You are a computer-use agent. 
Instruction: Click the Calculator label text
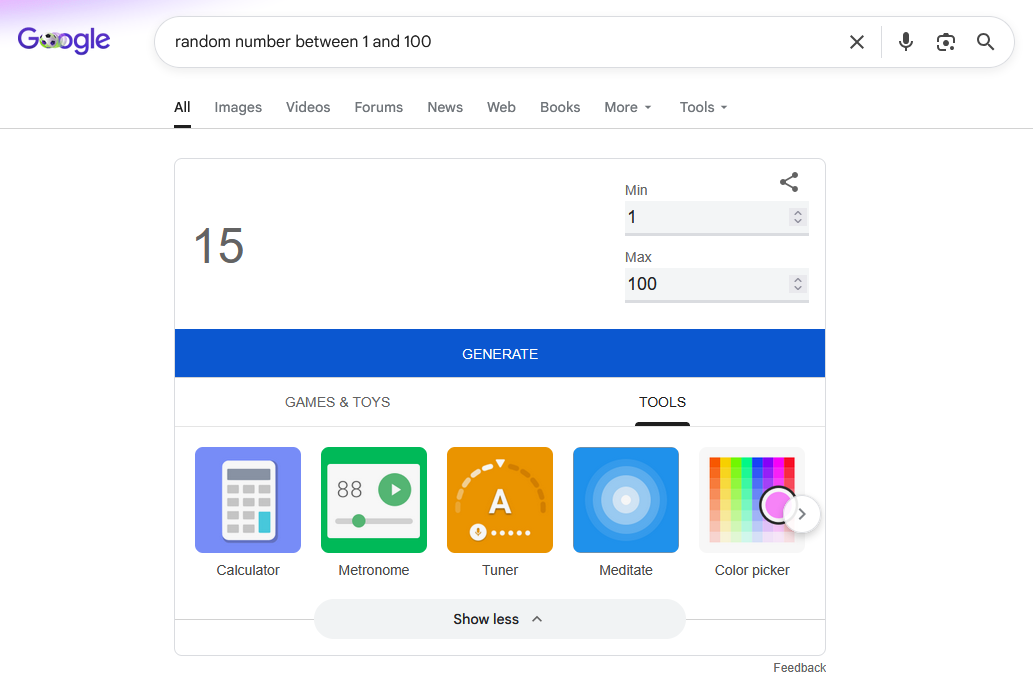click(248, 570)
